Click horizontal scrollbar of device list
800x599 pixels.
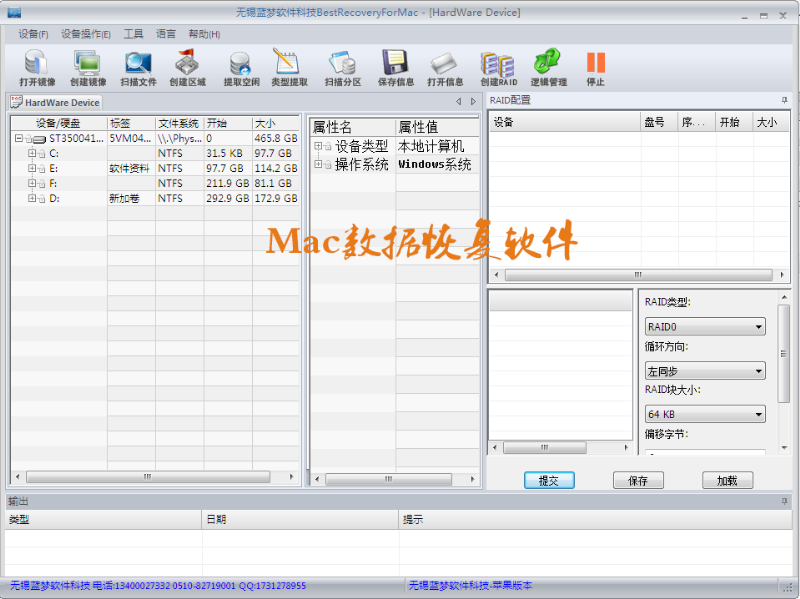(x=148, y=477)
